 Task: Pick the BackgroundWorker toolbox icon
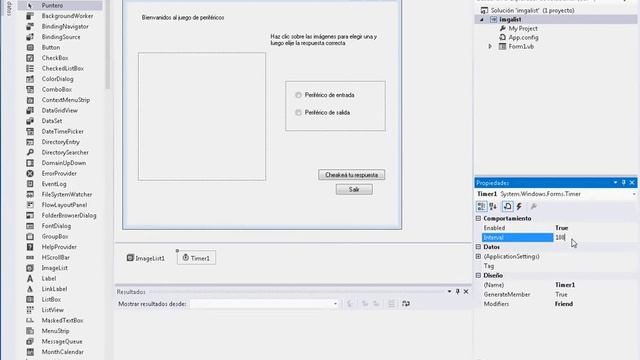[x=30, y=16]
